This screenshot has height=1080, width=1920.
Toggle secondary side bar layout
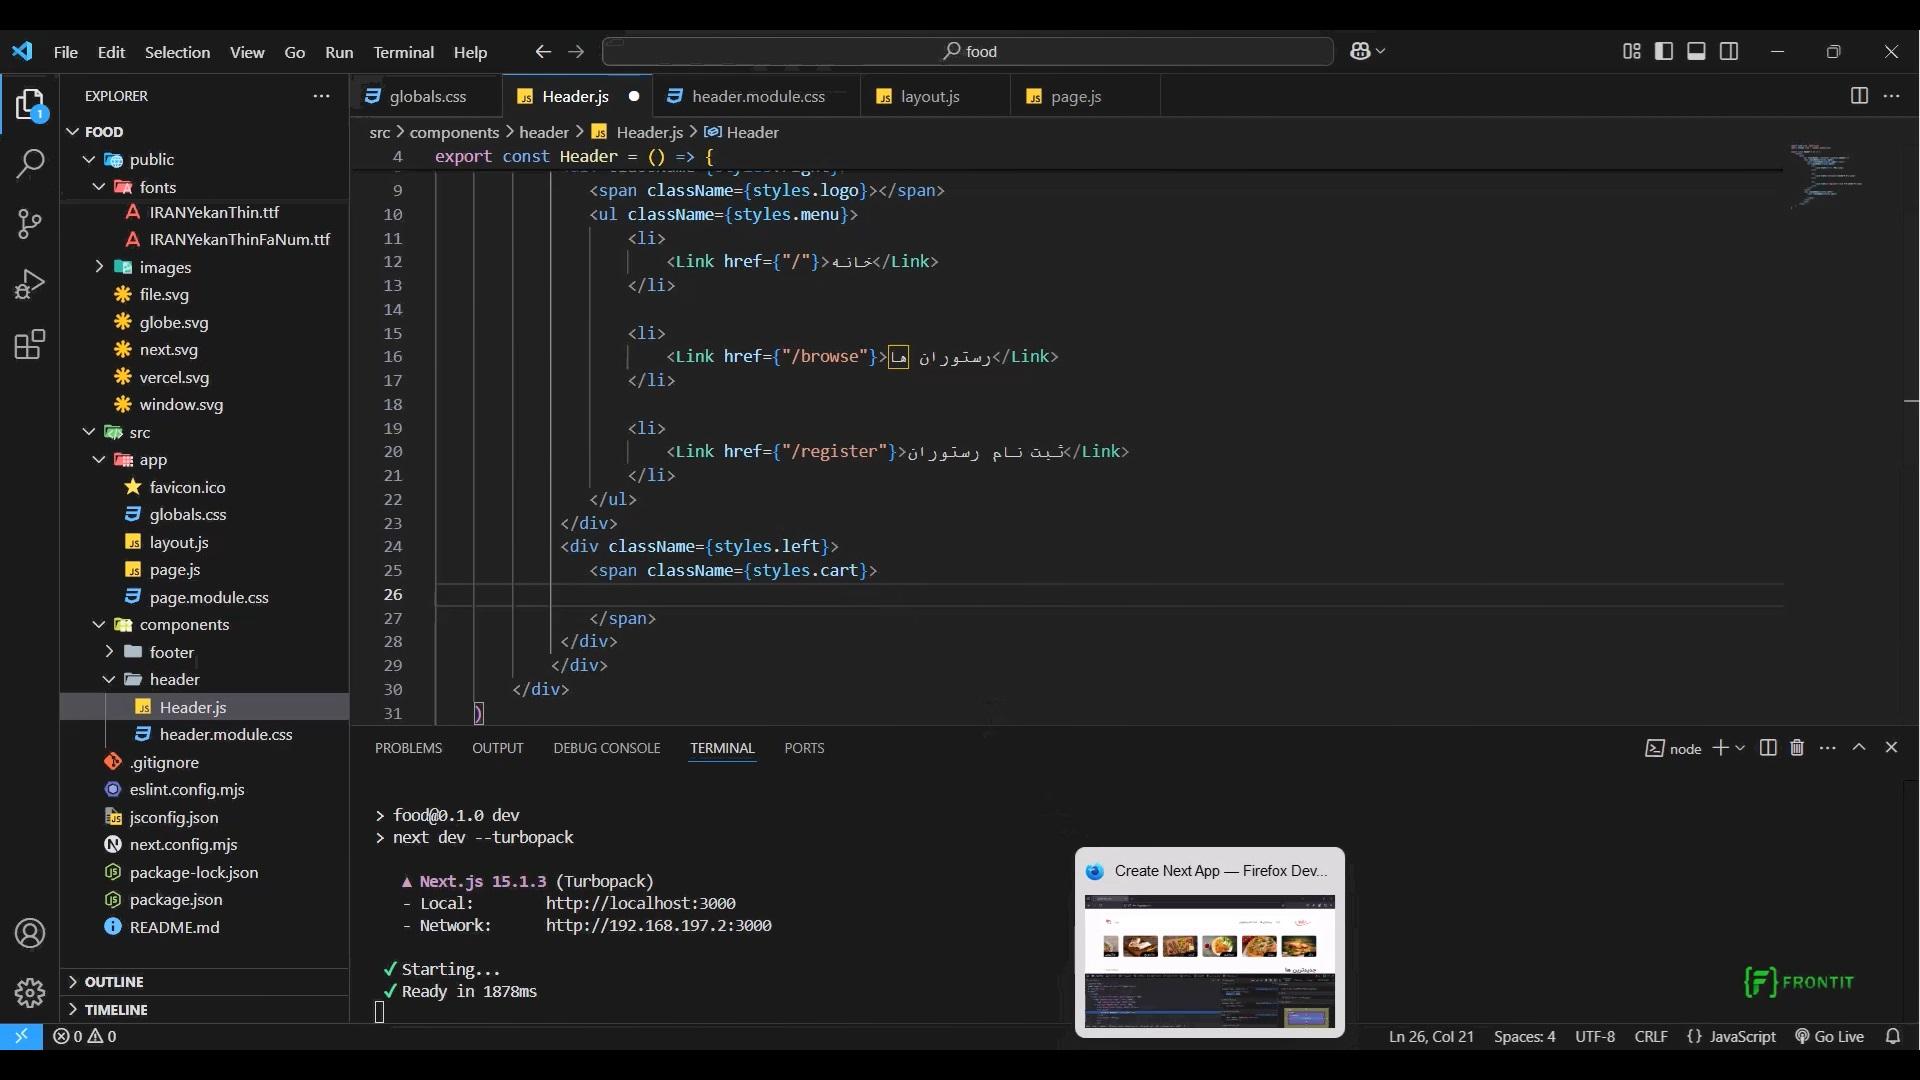(1729, 51)
